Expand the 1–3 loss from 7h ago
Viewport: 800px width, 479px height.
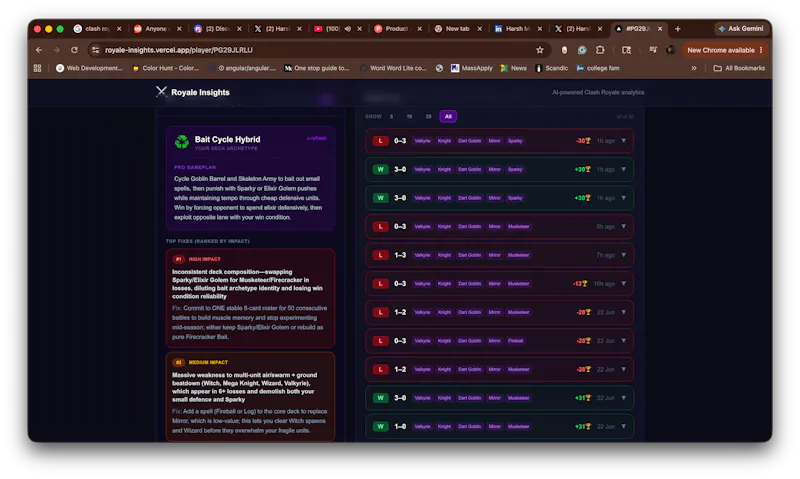point(623,255)
